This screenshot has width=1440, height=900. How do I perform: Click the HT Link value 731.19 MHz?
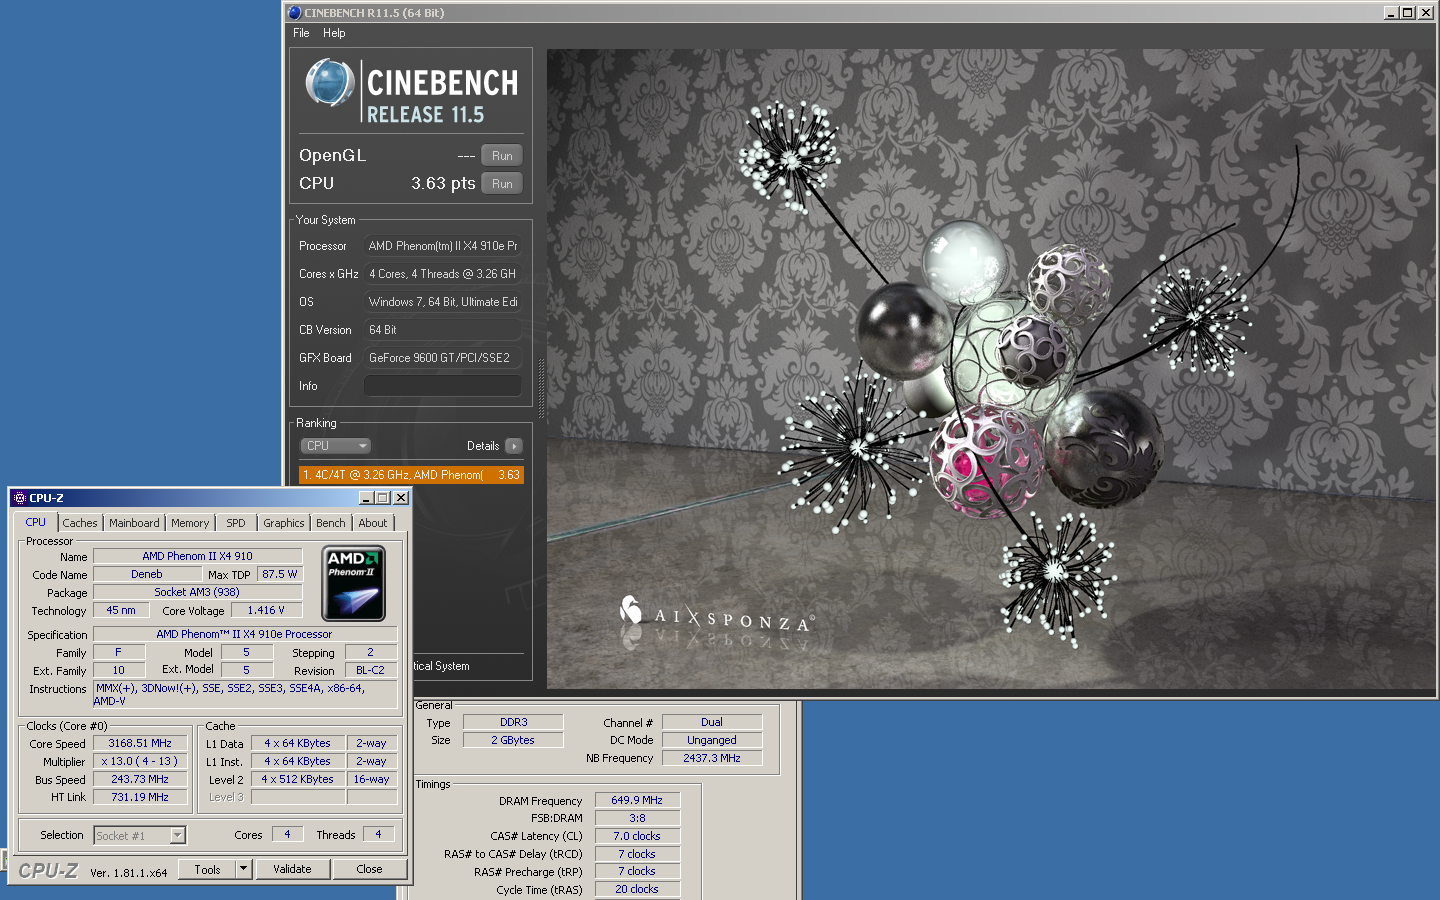(x=140, y=797)
